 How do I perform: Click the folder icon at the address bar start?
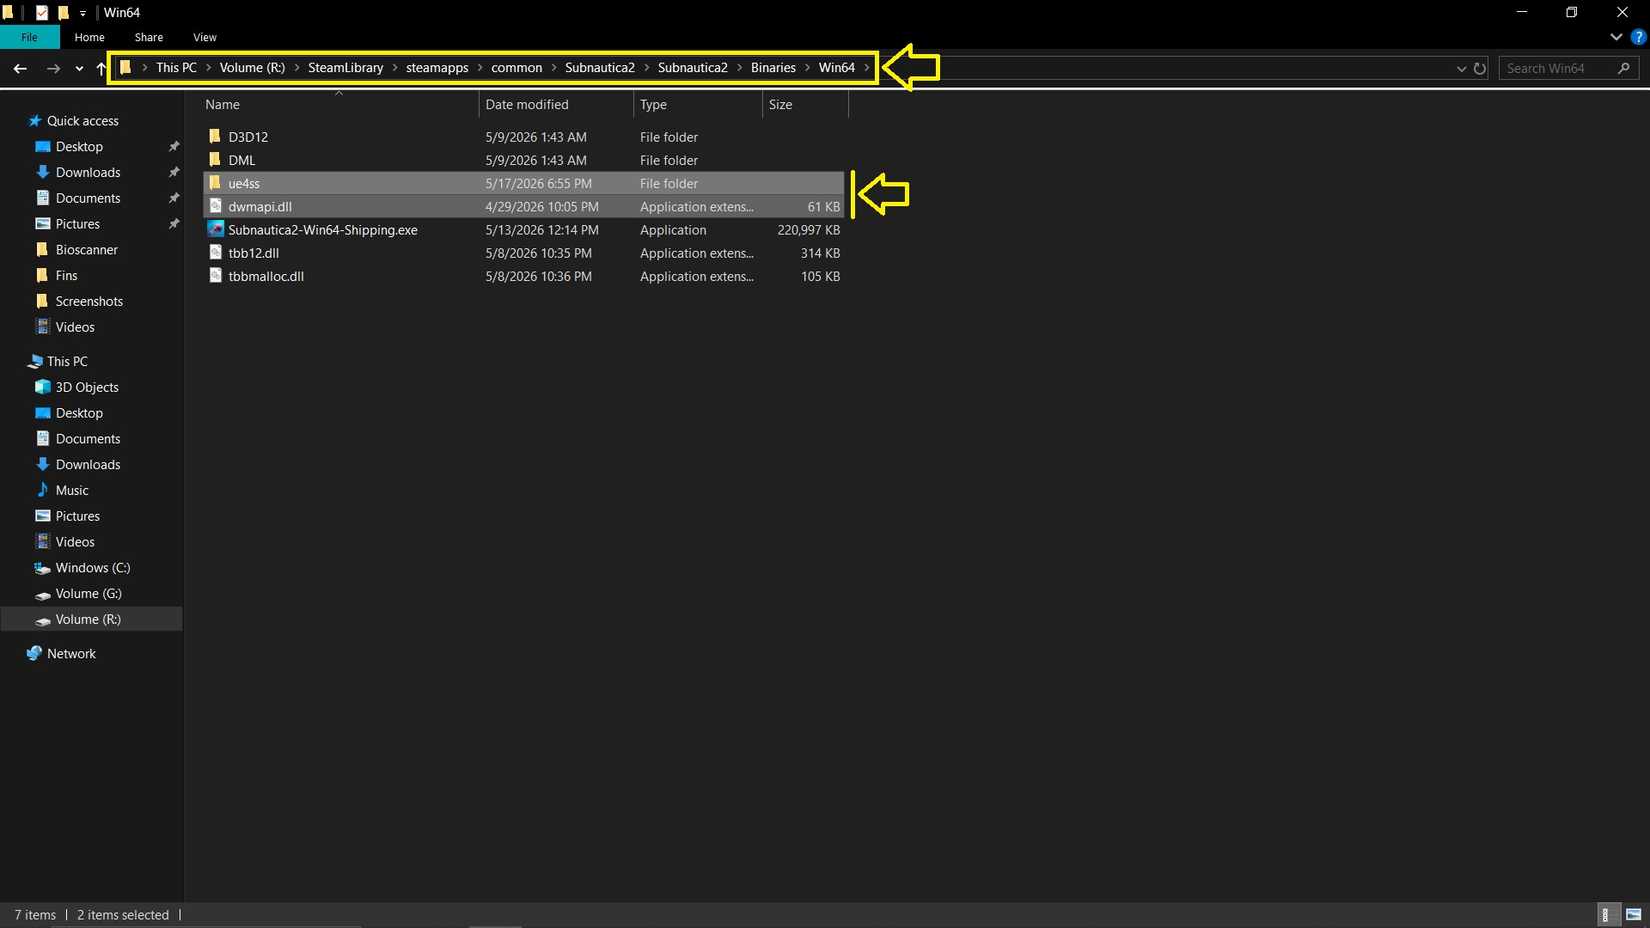click(126, 67)
